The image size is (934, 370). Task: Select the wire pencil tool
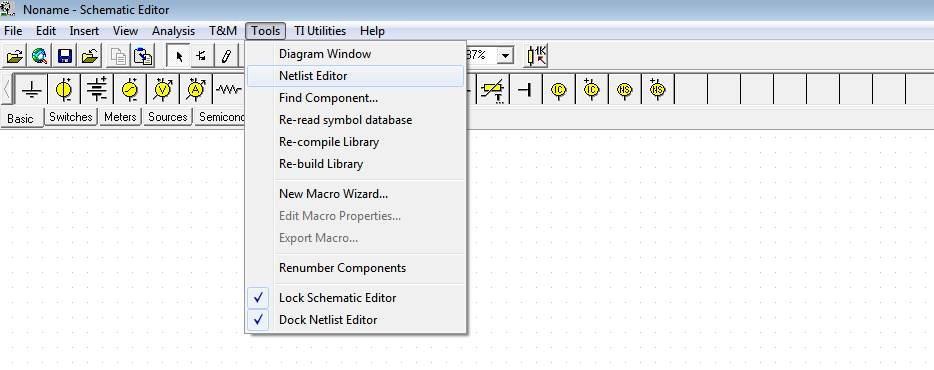pyautogui.click(x=226, y=57)
